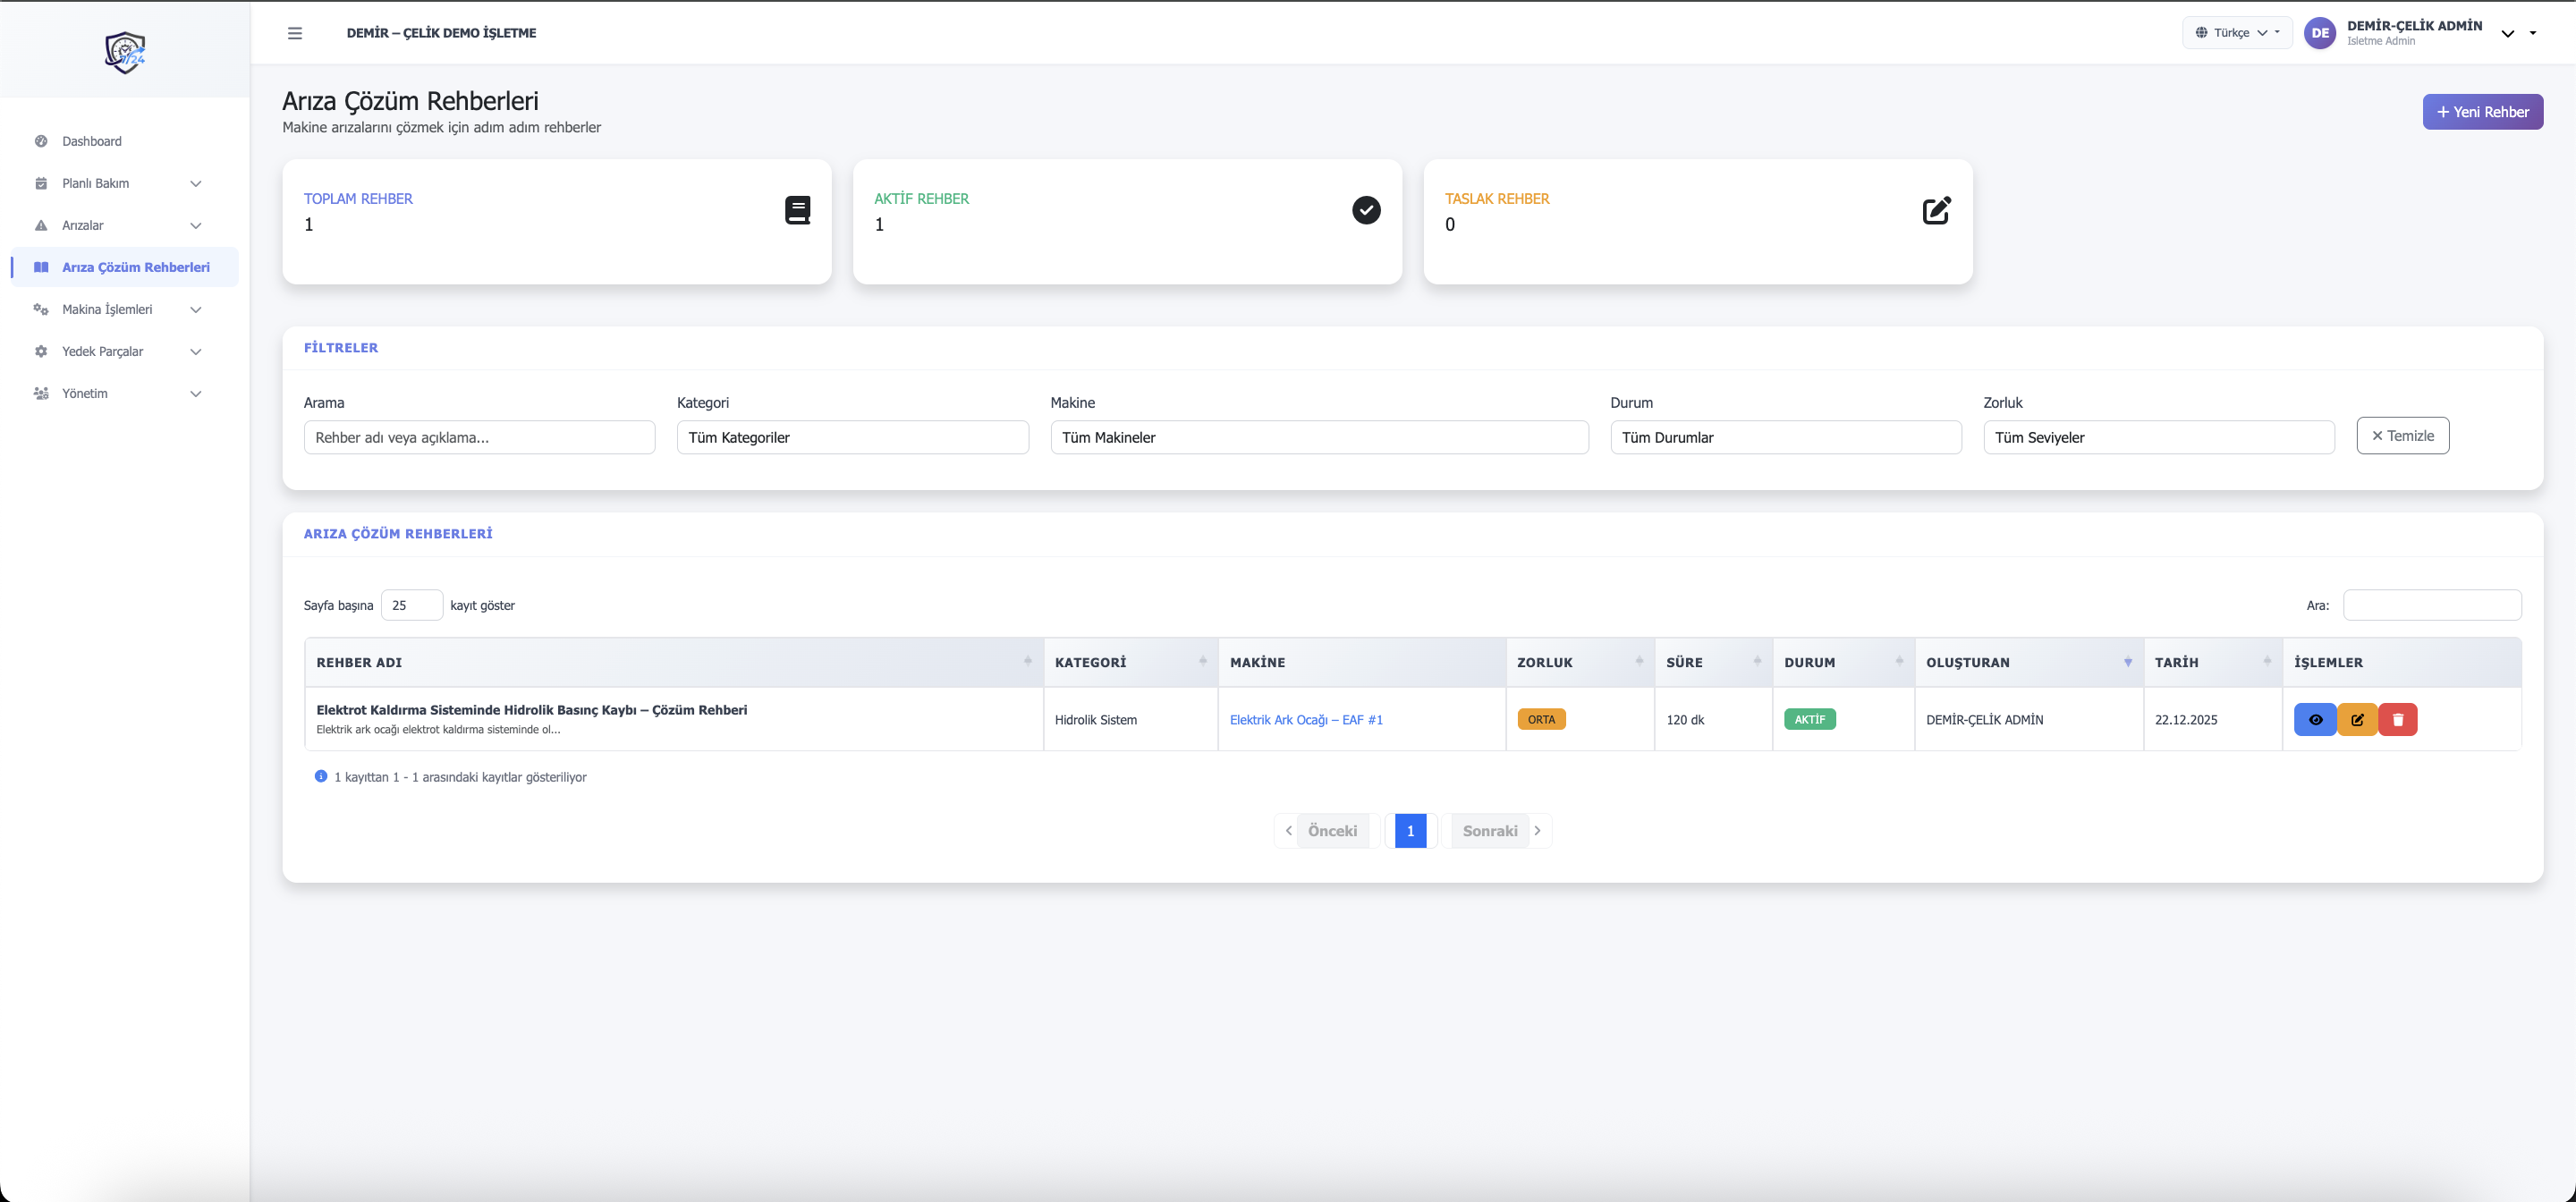Open Elektrik Ark Ocağı – EAF #1 link
2576x1202 pixels.
1306,719
